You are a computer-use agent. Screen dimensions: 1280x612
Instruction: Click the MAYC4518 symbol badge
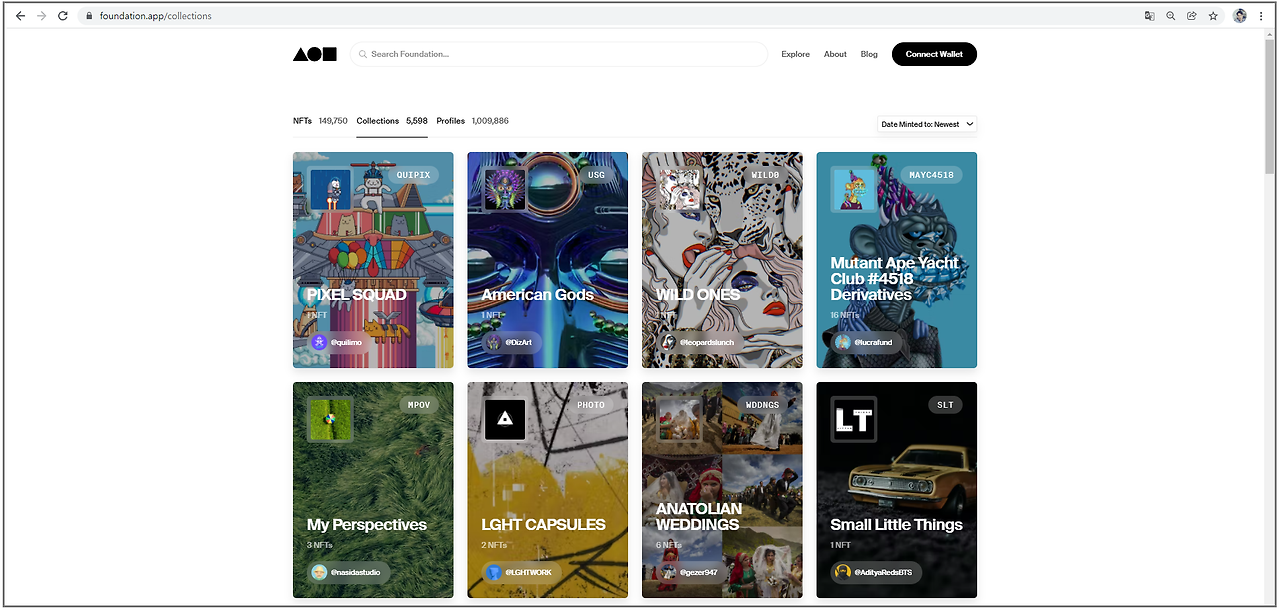click(931, 175)
